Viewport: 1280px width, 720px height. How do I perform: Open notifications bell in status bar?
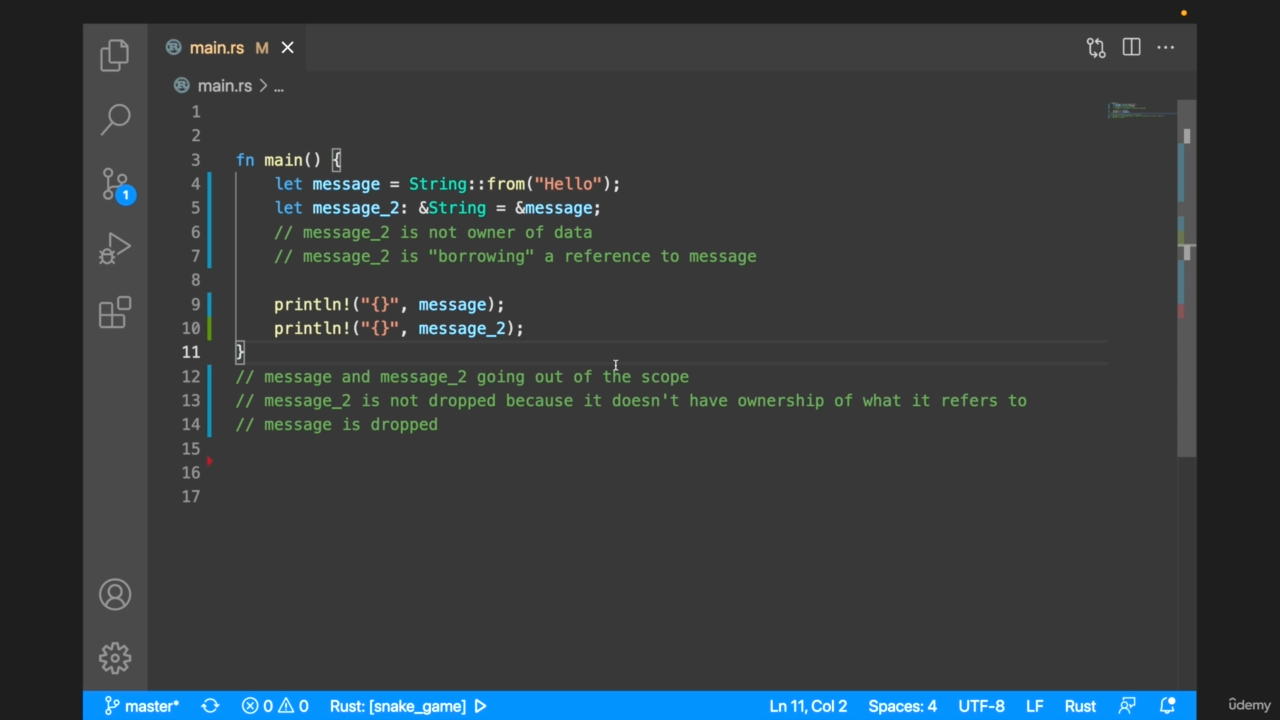tap(1167, 706)
